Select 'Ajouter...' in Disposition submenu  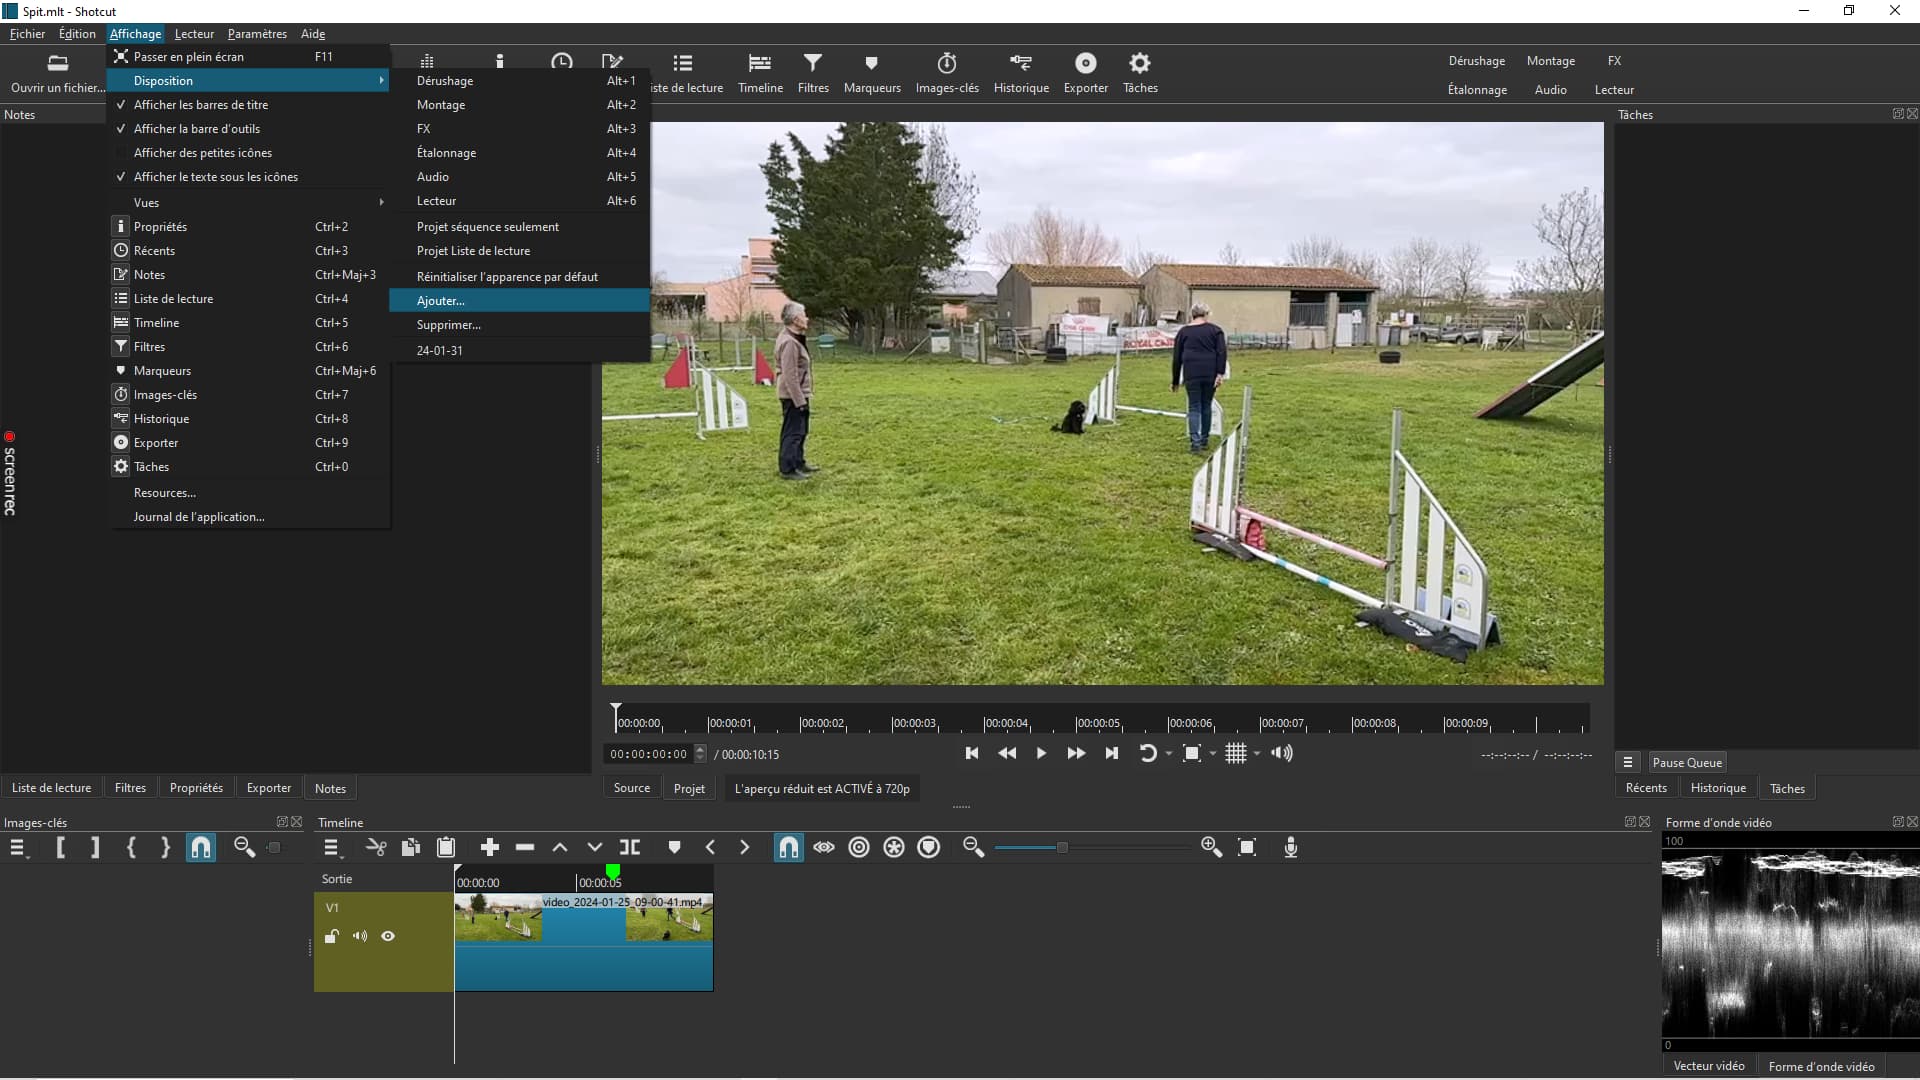pyautogui.click(x=441, y=301)
